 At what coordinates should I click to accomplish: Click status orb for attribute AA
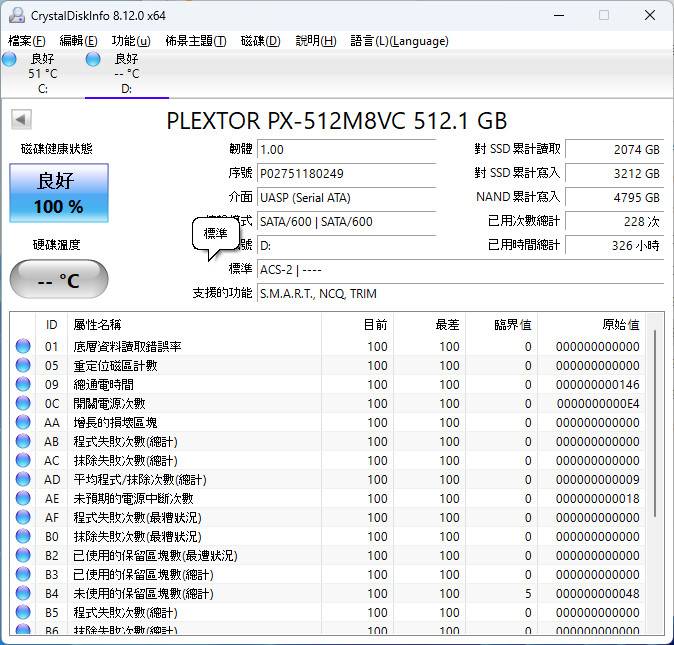click(x=23, y=422)
